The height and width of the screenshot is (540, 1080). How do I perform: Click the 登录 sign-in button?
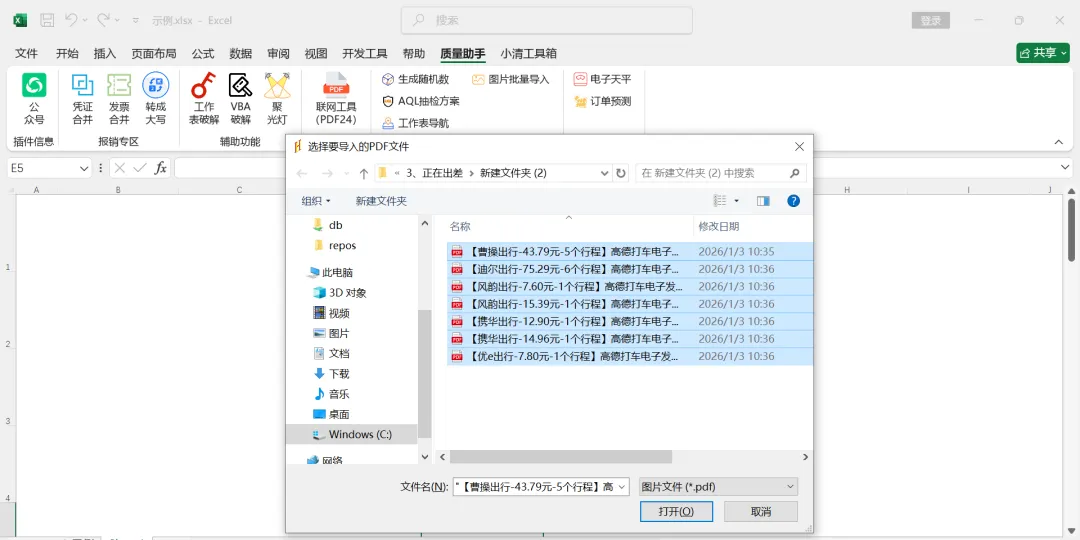(931, 21)
